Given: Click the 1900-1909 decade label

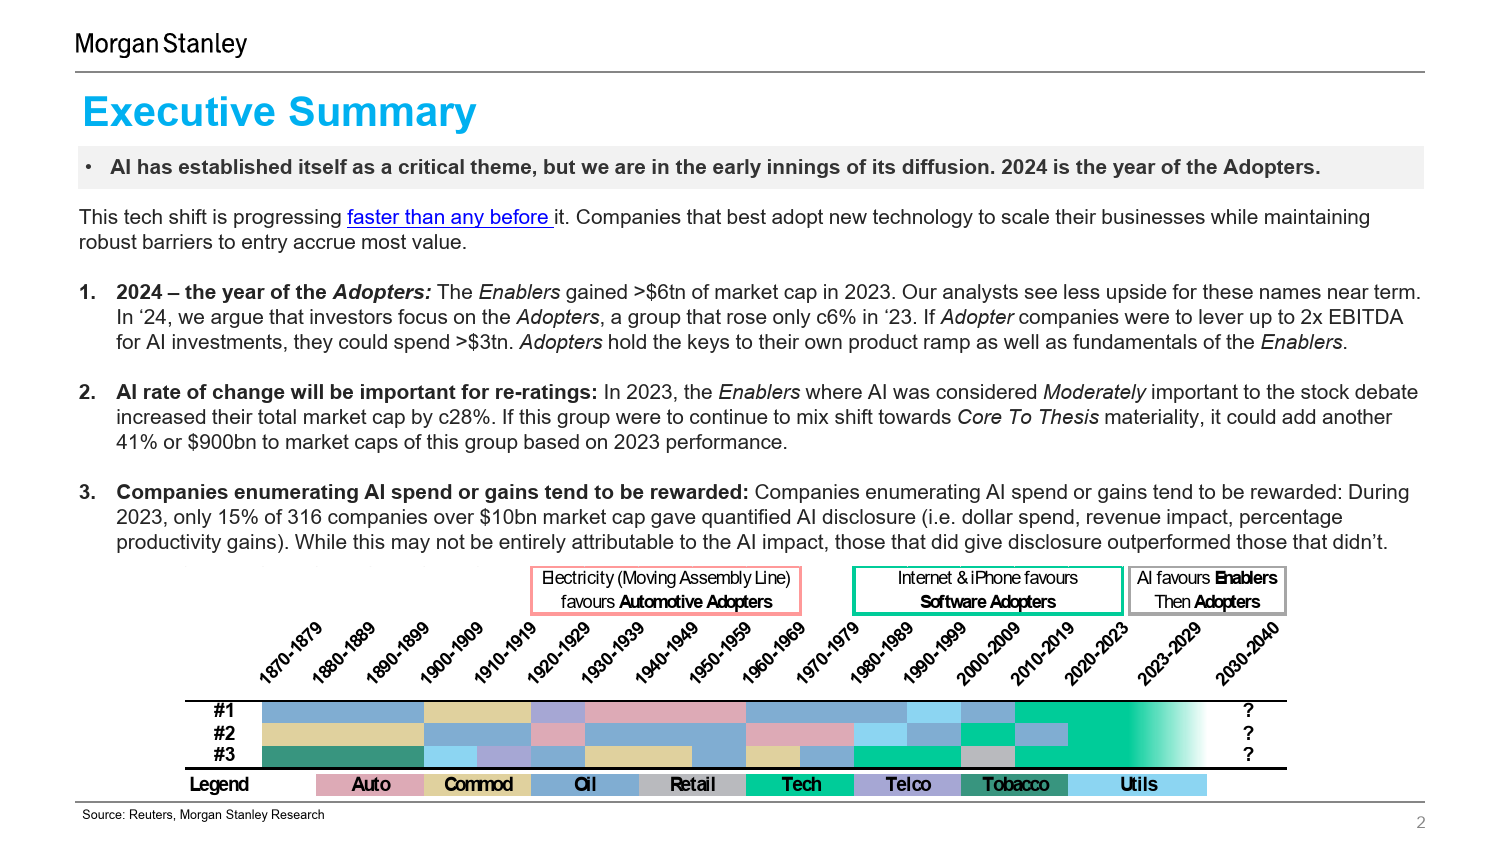Looking at the screenshot, I should coord(452,653).
